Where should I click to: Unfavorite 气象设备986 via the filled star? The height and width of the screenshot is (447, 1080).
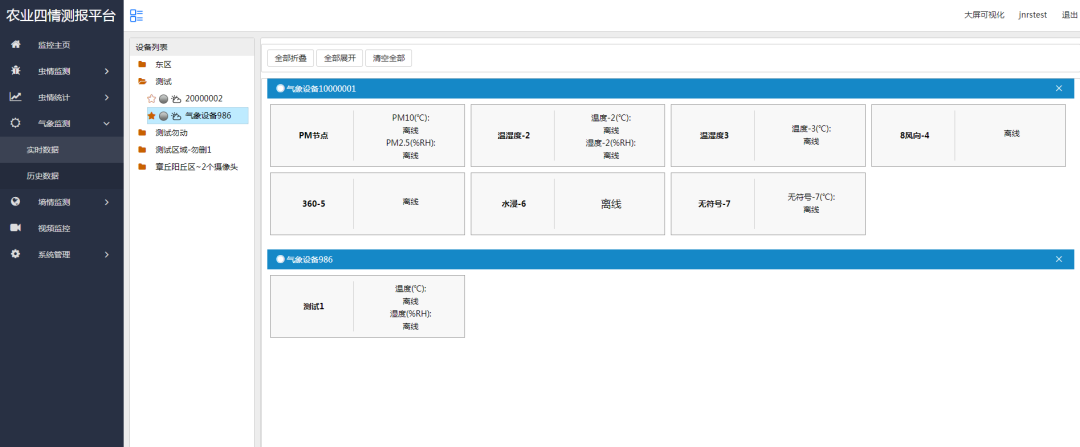[x=152, y=116]
